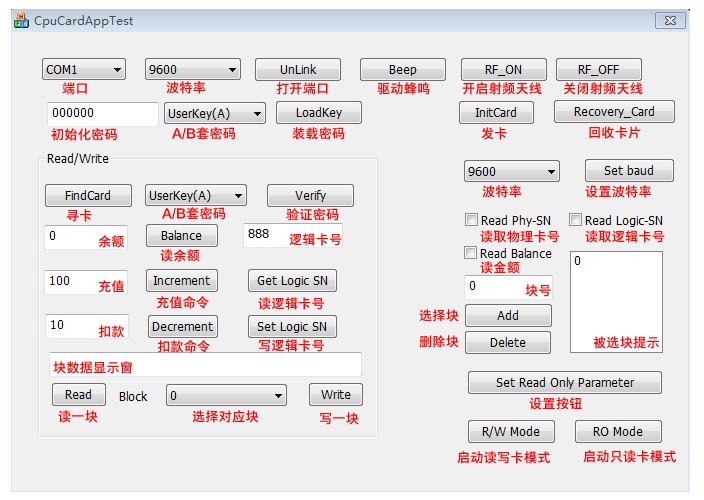Click the block data display field

coord(205,364)
